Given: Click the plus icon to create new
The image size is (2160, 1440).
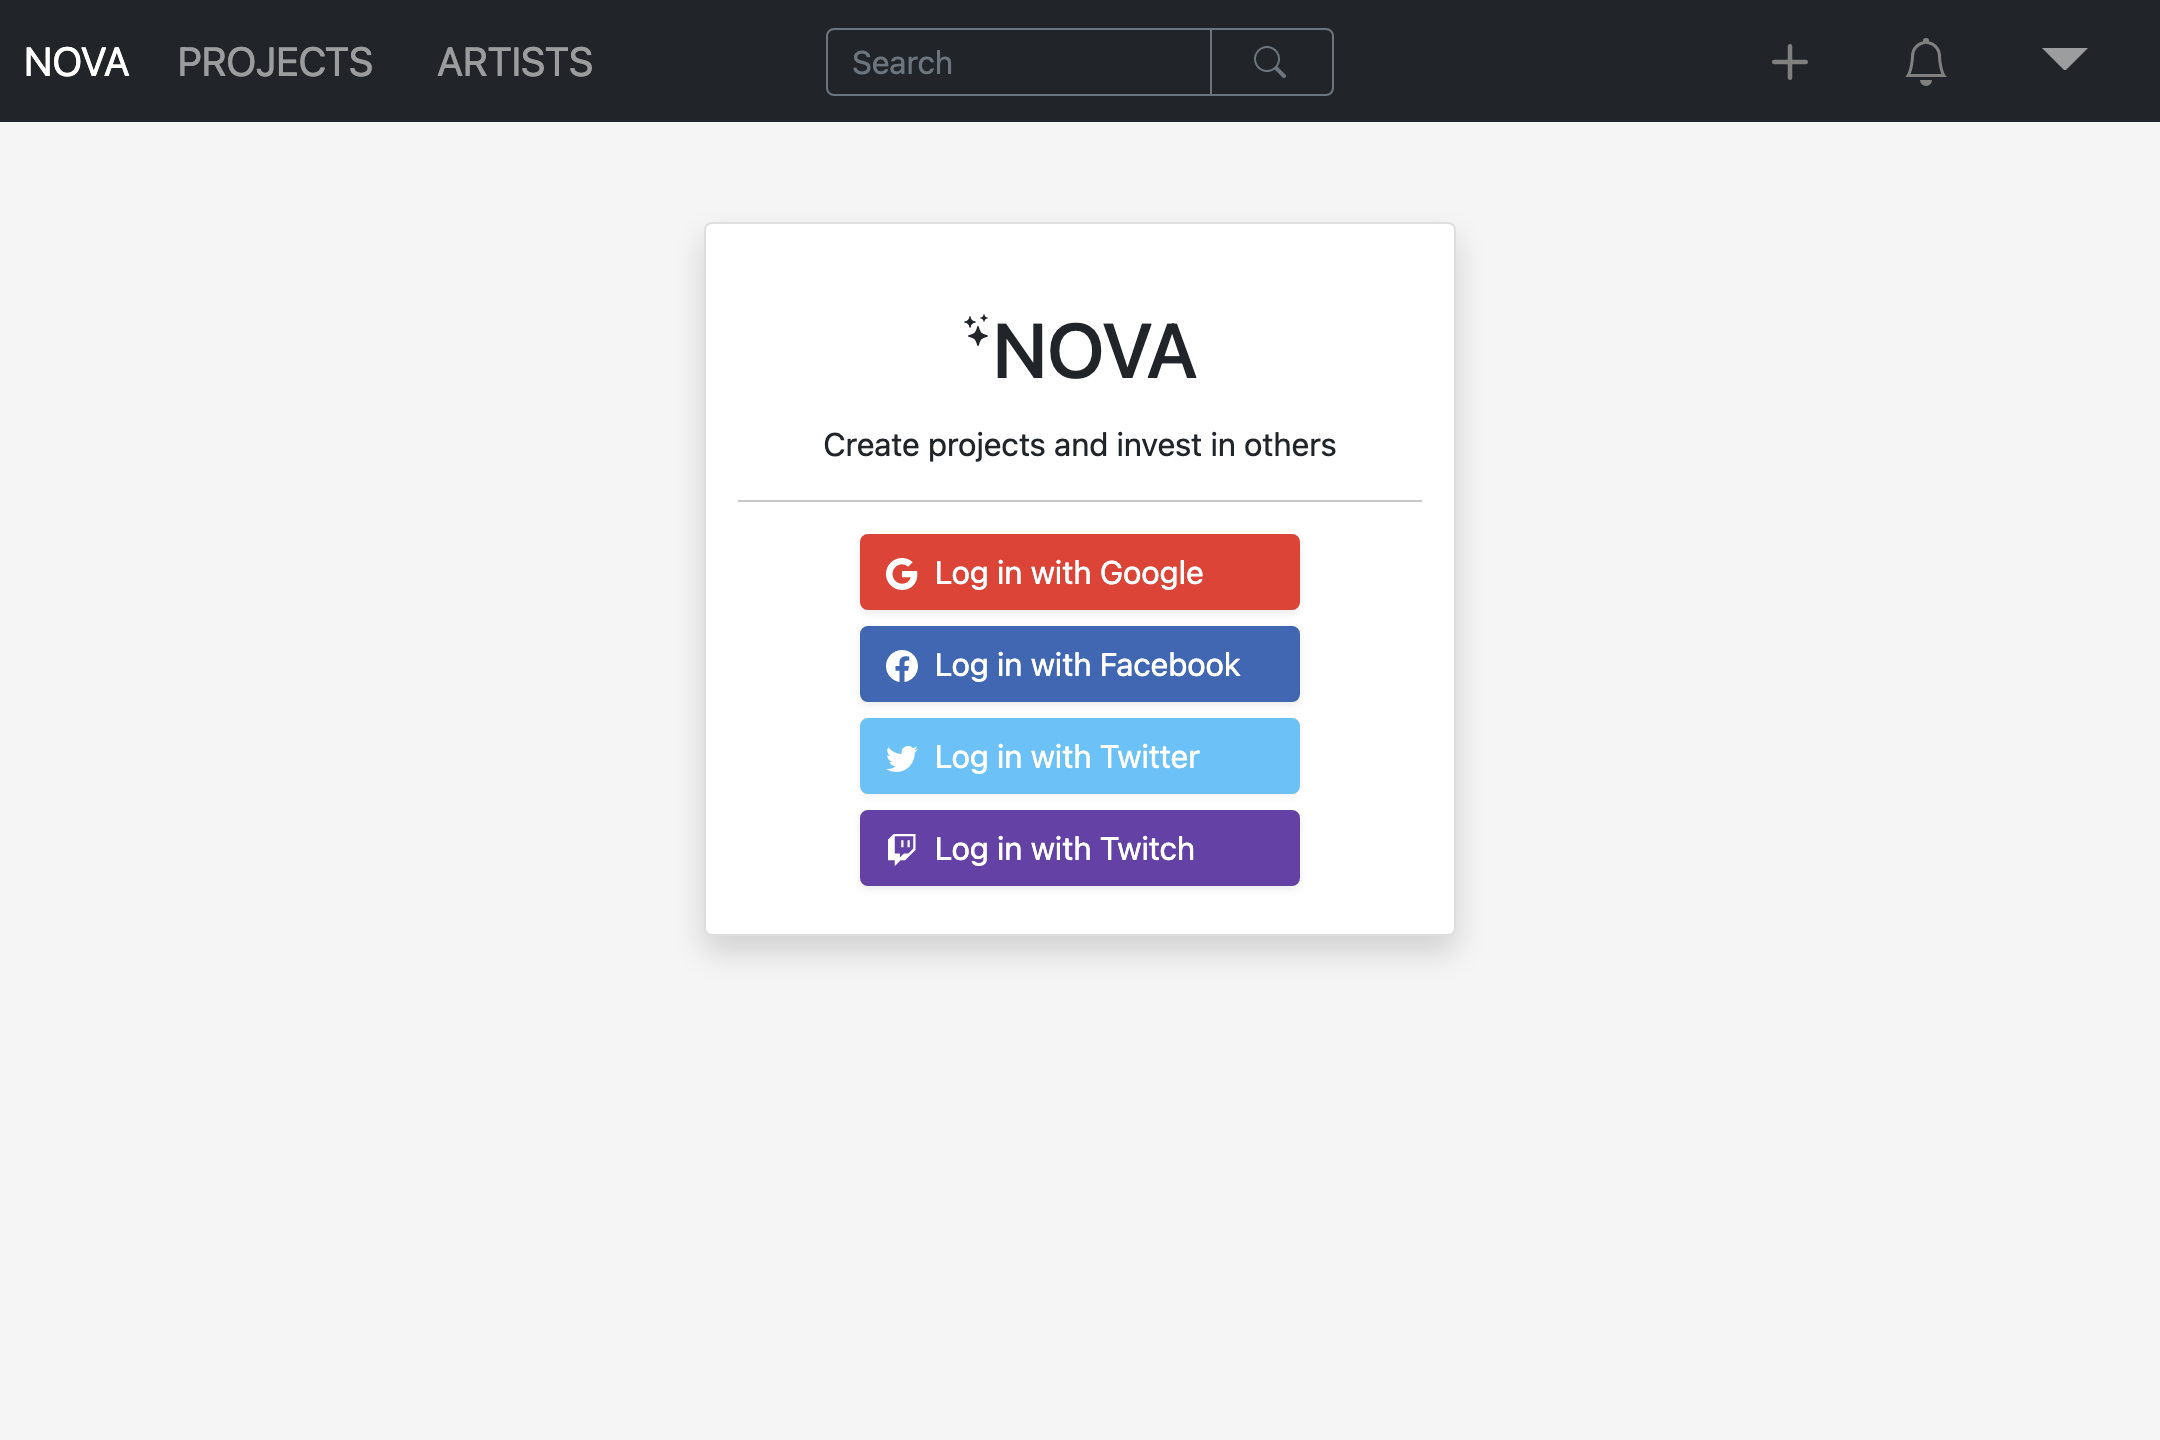Looking at the screenshot, I should [1789, 62].
